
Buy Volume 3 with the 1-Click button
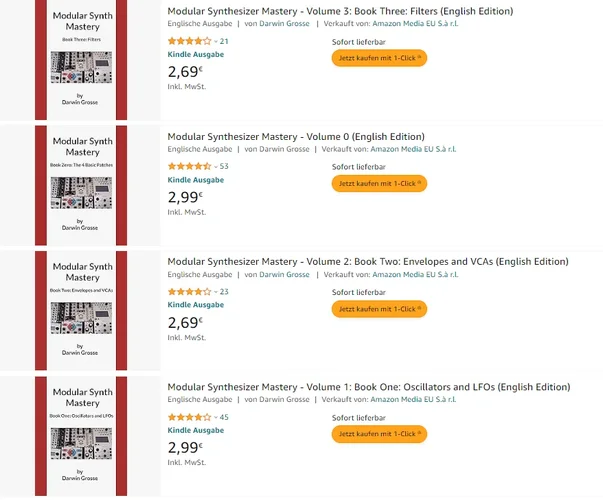click(x=379, y=58)
